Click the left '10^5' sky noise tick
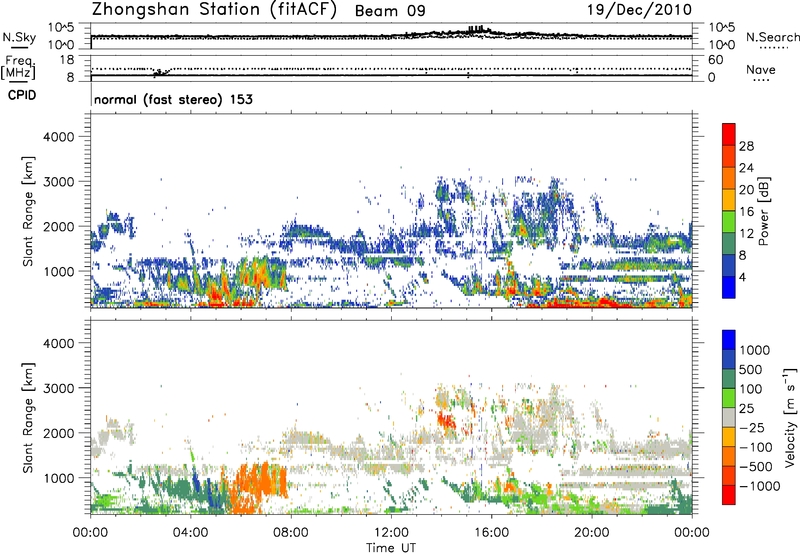 pos(61,27)
